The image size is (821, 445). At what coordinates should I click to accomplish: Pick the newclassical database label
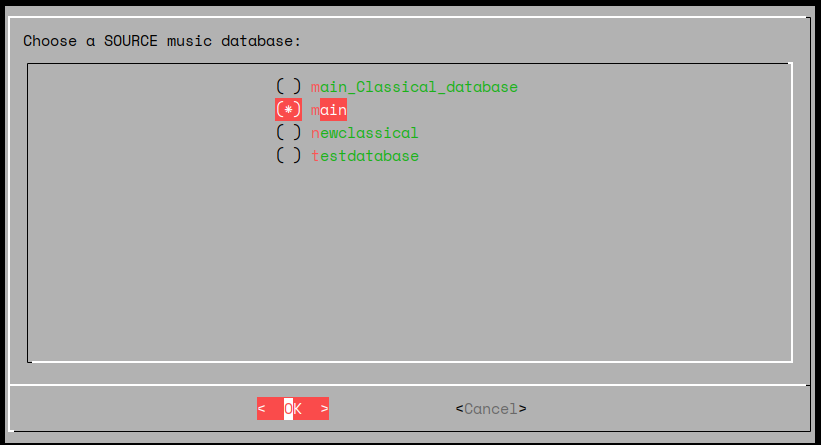tap(364, 133)
